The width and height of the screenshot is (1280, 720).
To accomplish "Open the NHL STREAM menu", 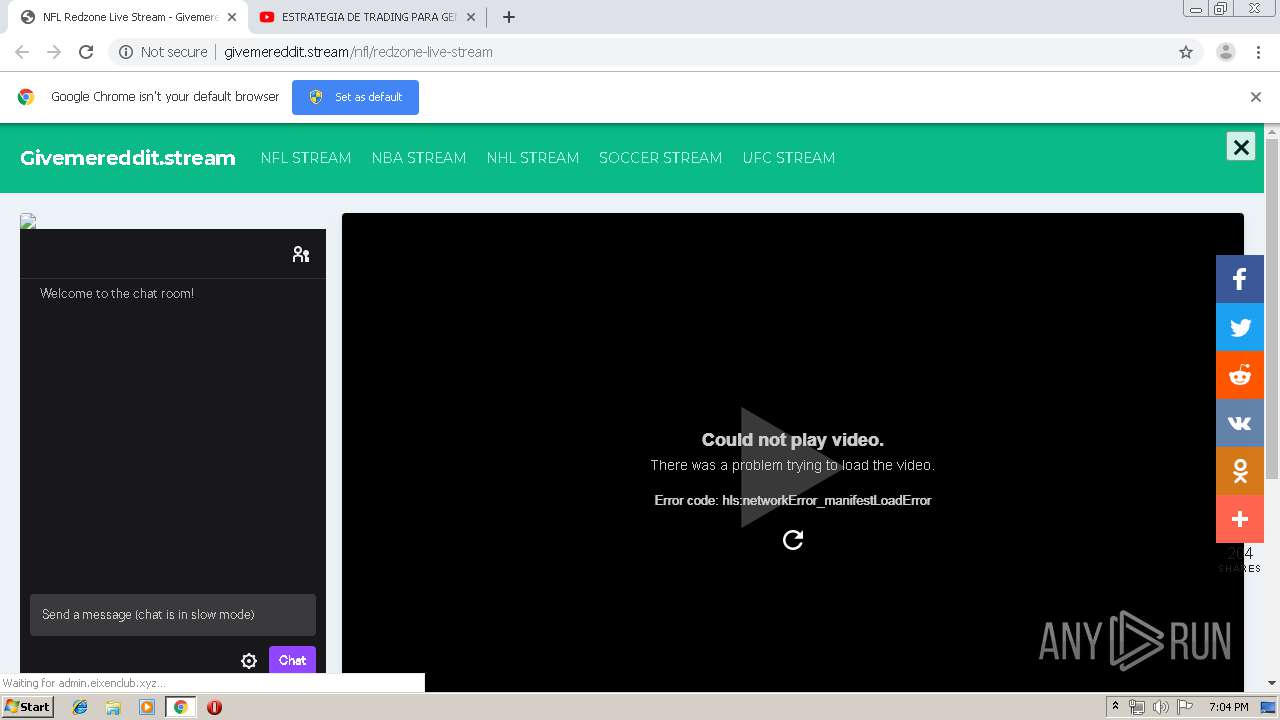I will (533, 158).
